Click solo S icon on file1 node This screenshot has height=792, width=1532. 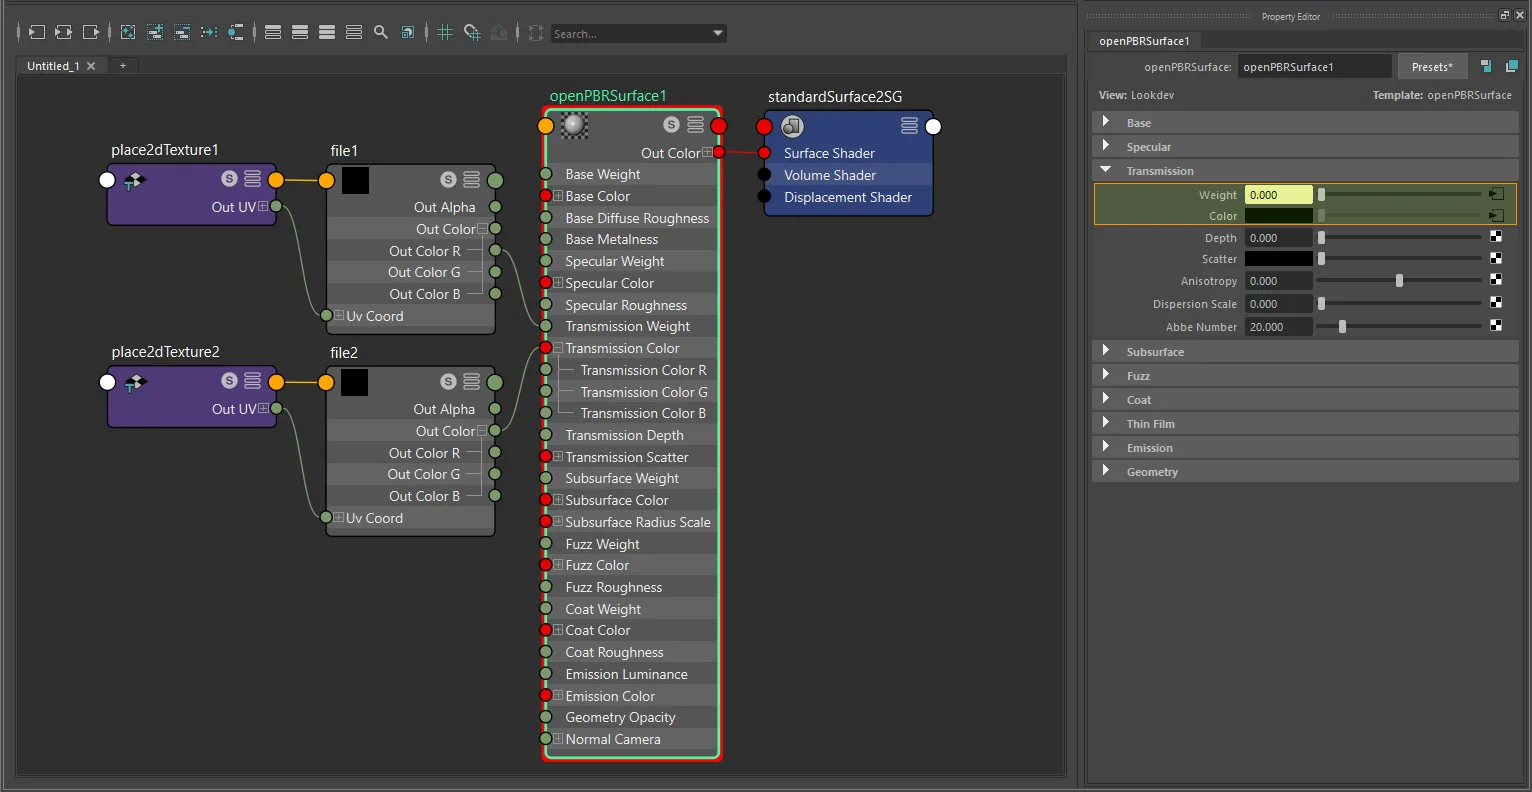click(448, 180)
